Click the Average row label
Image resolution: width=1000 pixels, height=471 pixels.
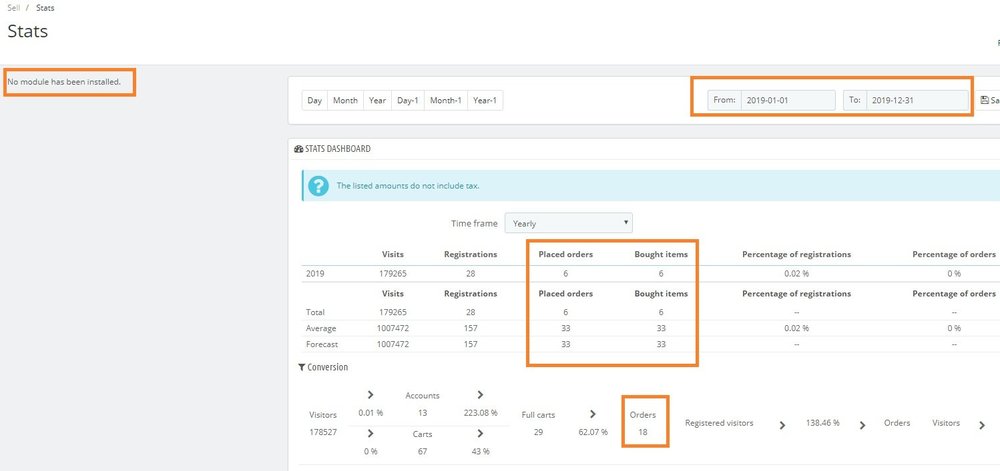[321, 328]
